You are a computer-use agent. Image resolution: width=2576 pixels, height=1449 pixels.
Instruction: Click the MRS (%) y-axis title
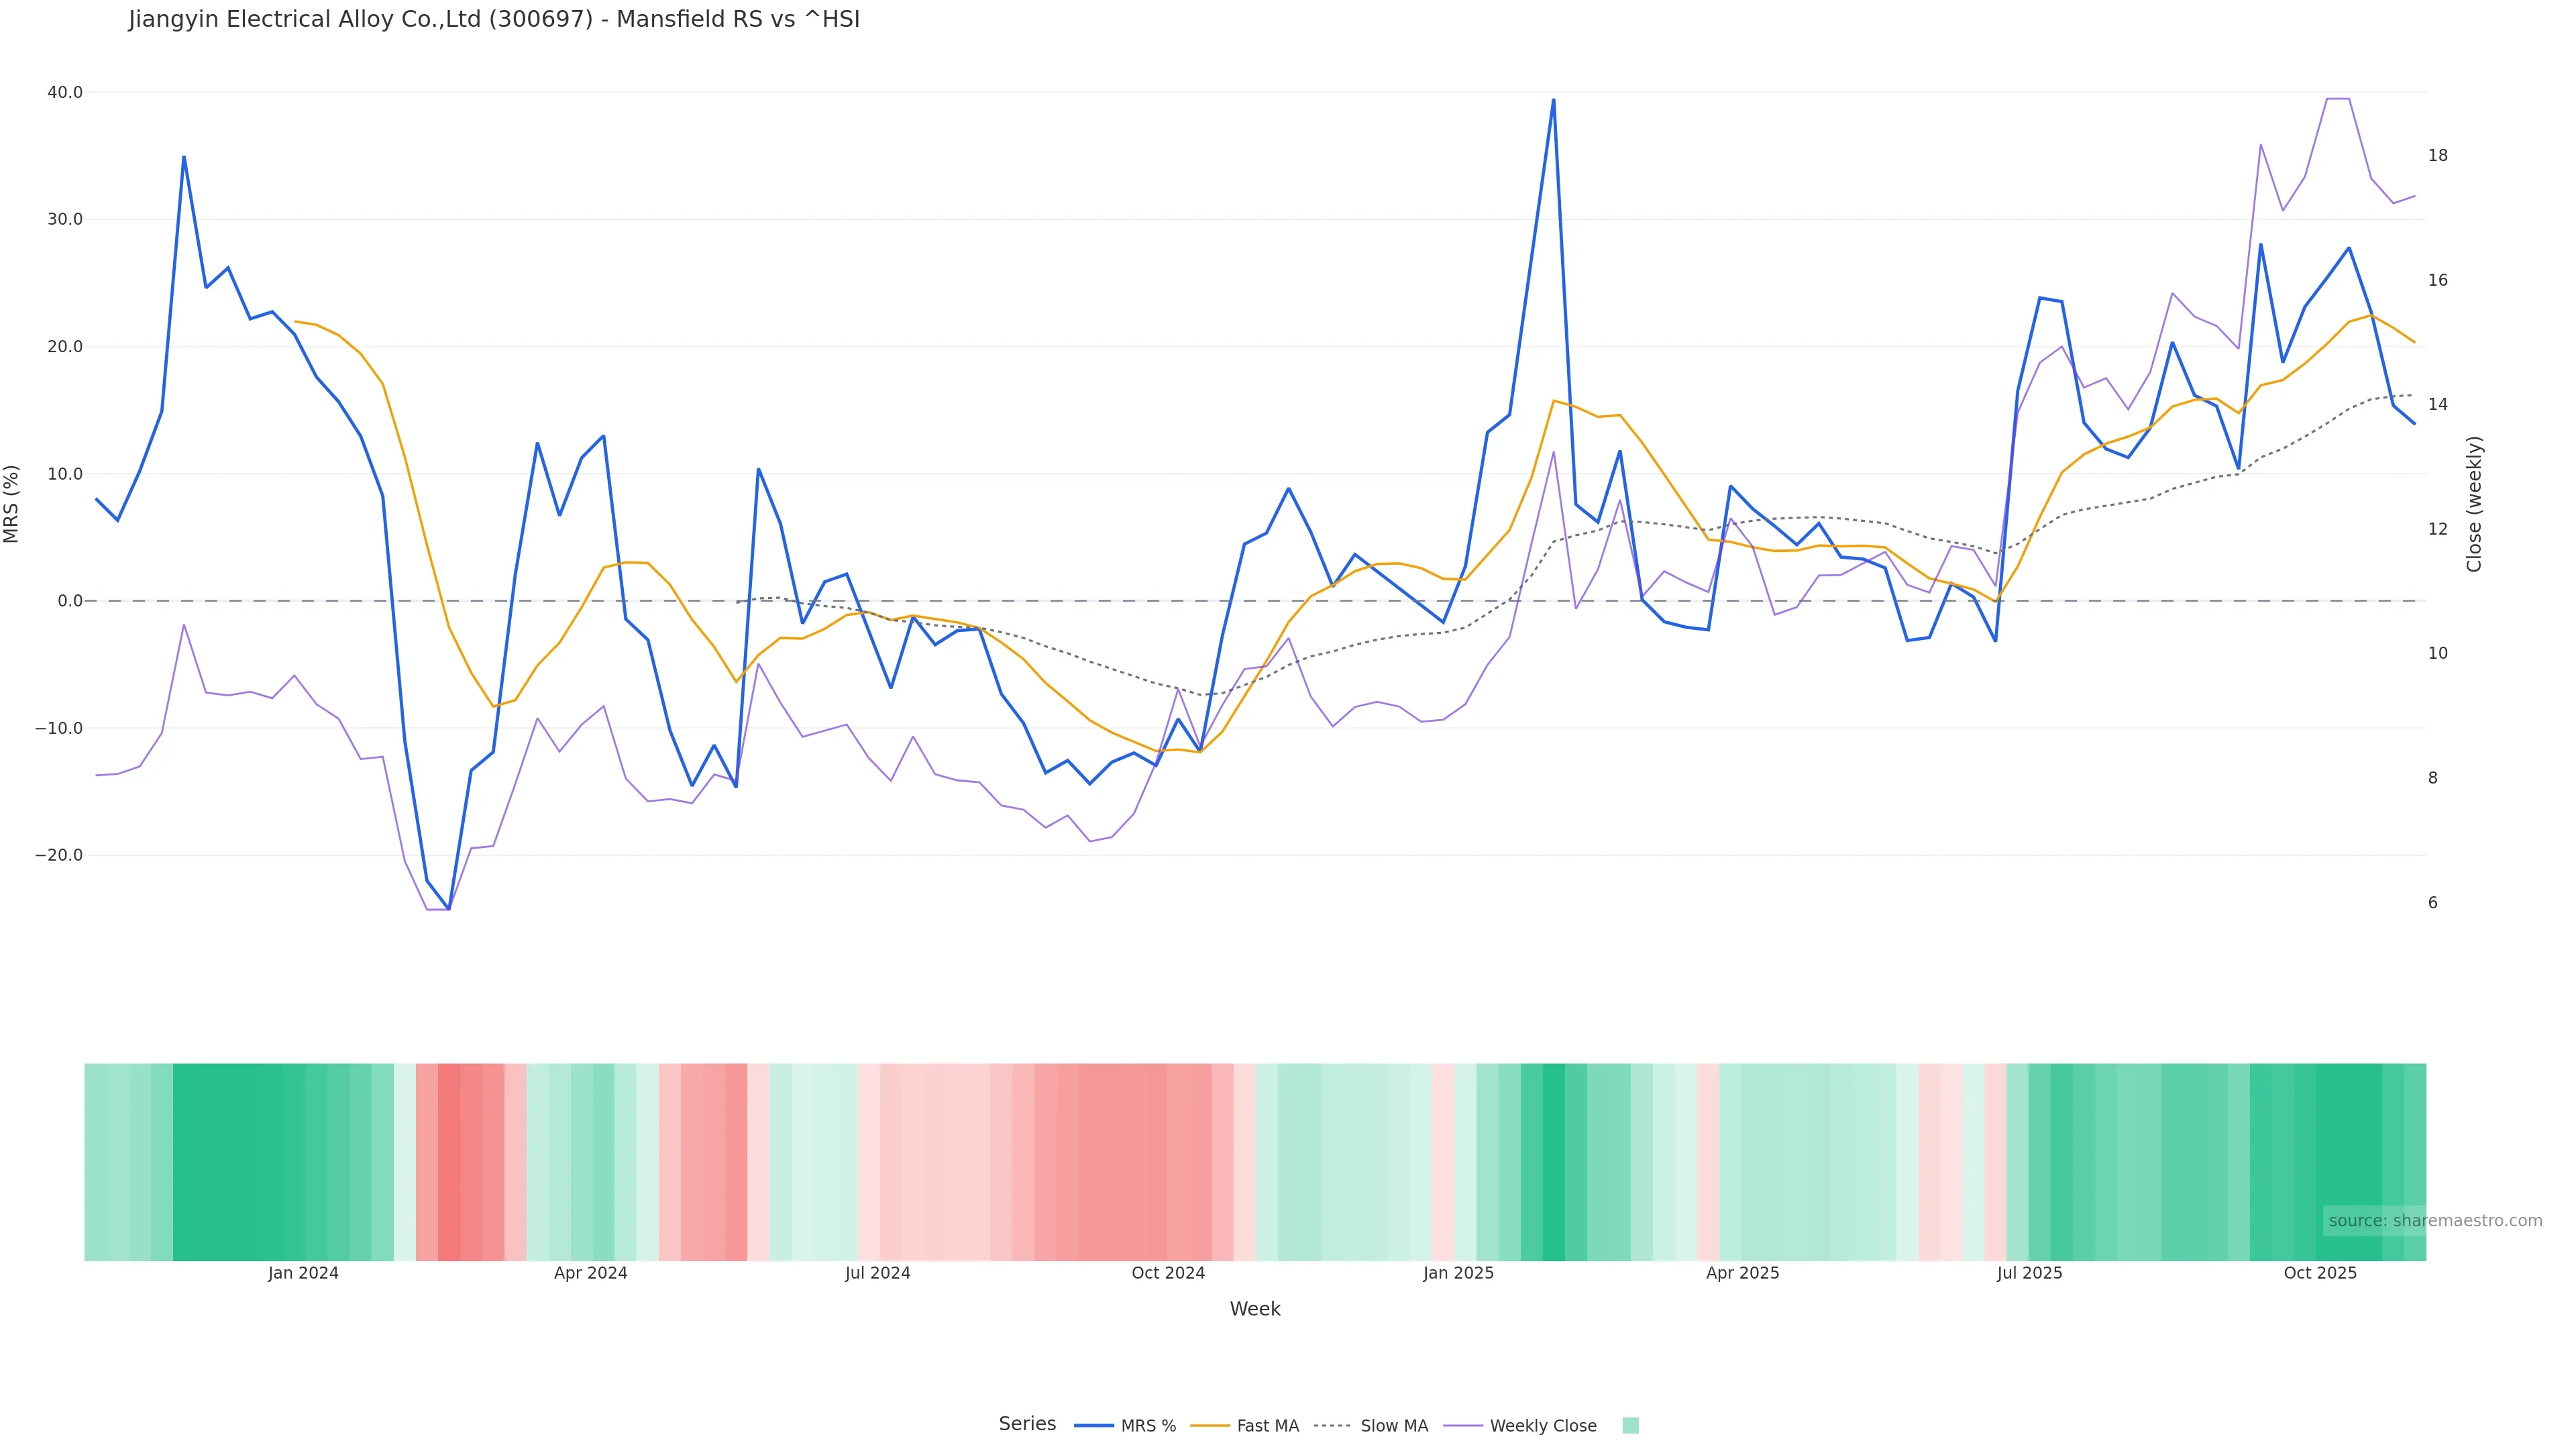click(x=12, y=504)
